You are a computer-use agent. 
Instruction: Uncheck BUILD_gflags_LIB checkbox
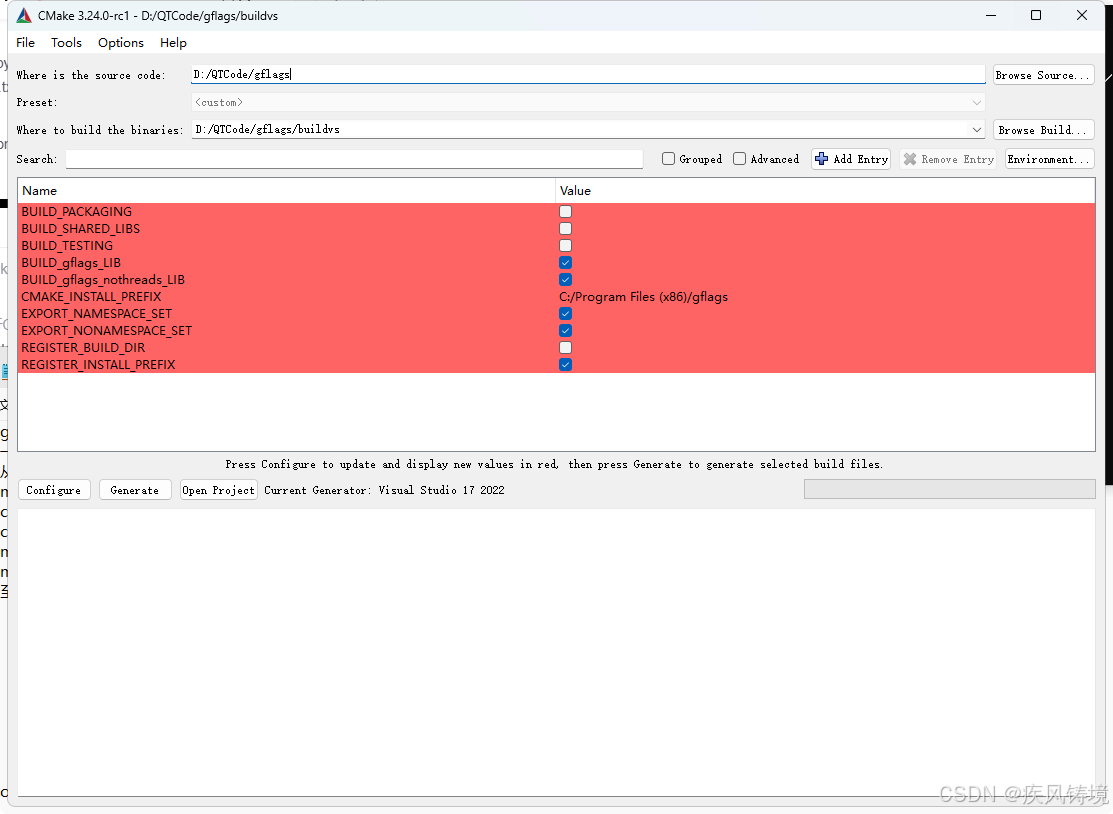coord(566,263)
